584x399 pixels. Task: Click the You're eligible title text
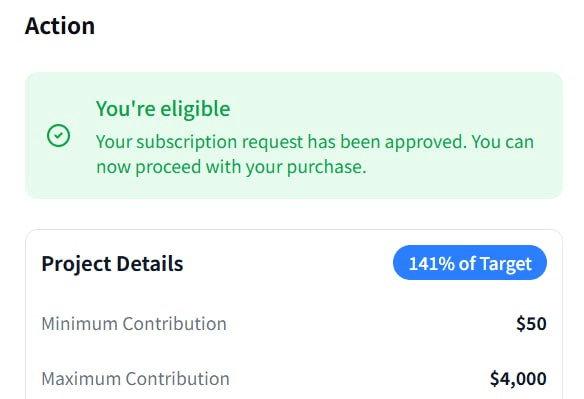[x=163, y=109]
